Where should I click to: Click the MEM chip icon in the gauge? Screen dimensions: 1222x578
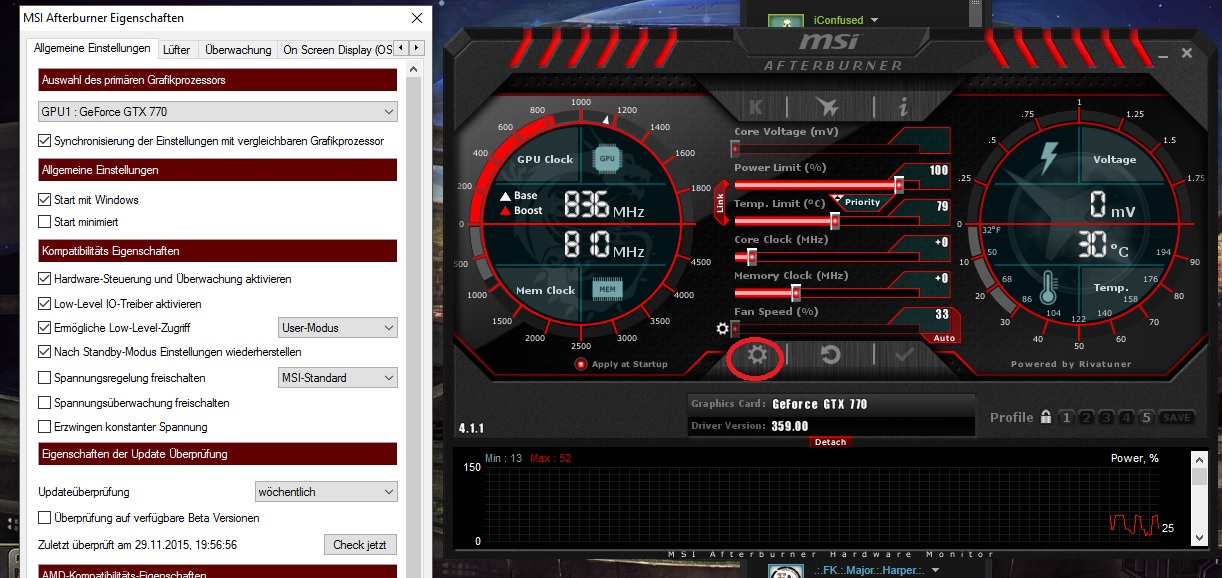coord(606,290)
